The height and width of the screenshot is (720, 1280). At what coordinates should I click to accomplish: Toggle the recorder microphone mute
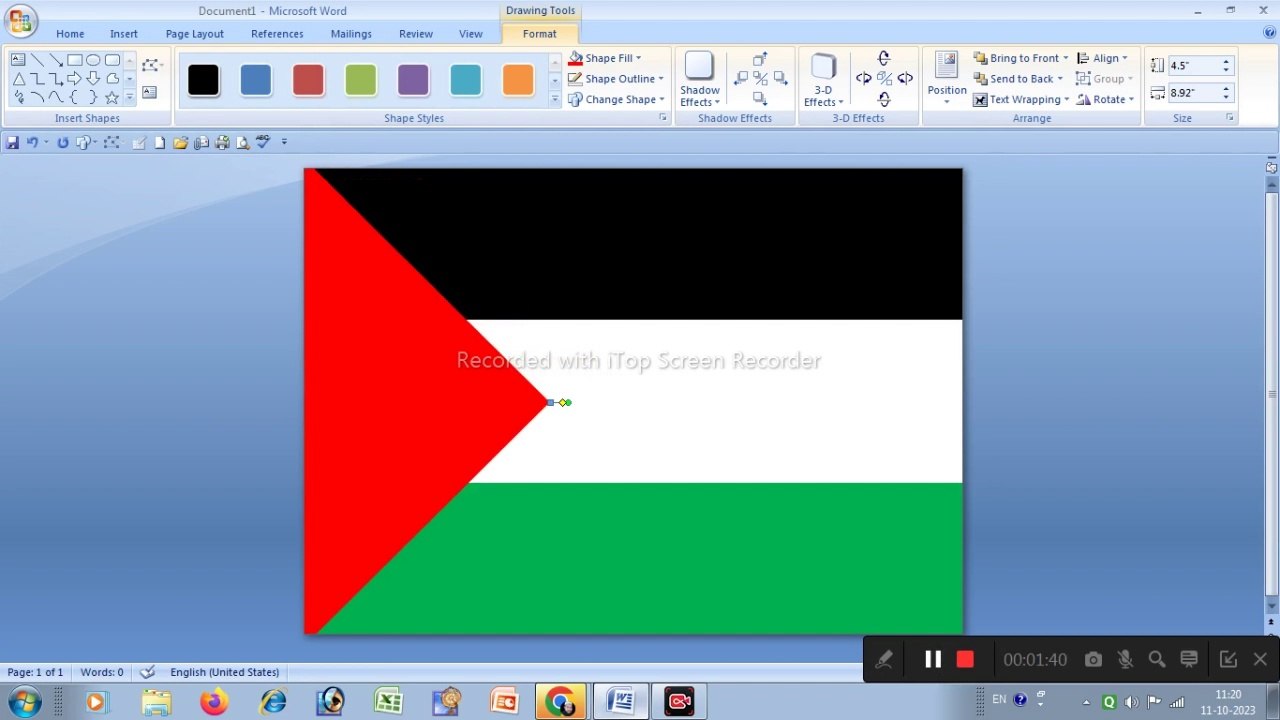[x=1125, y=659]
